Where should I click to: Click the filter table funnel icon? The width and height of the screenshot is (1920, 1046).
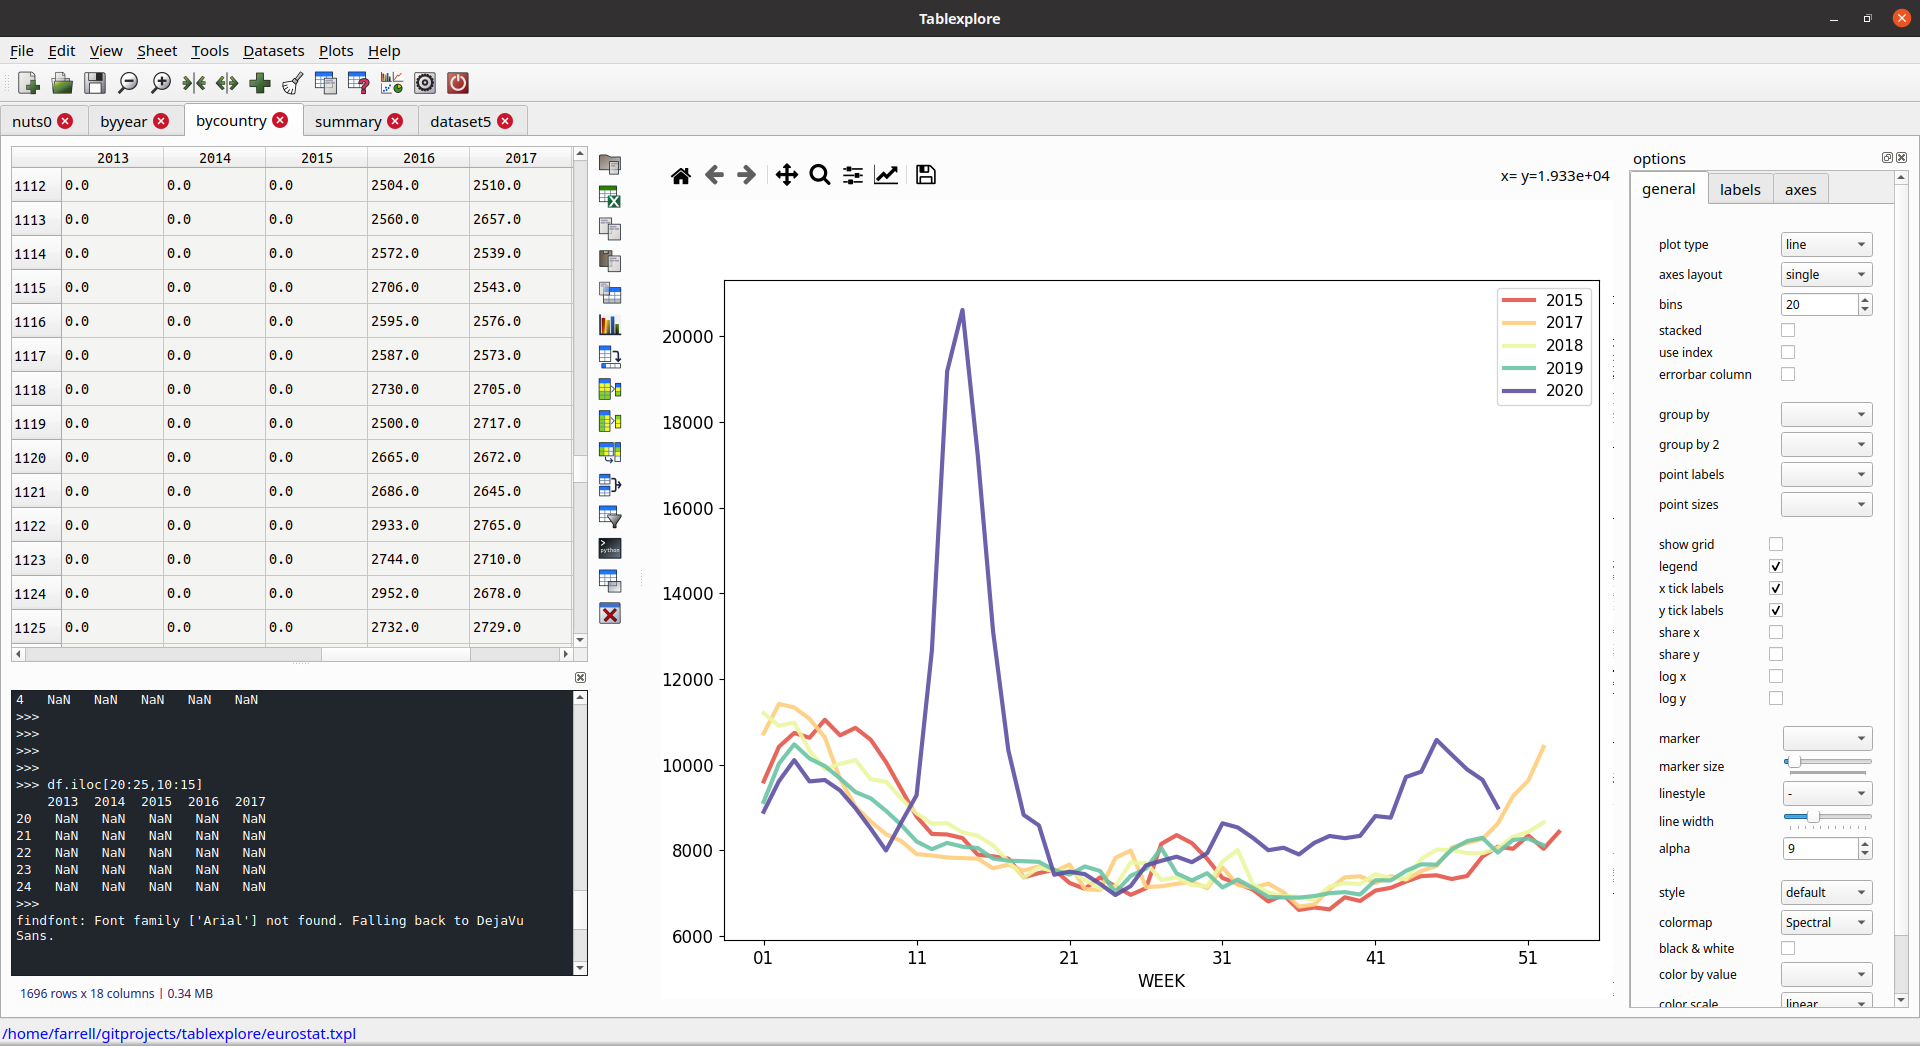[610, 517]
